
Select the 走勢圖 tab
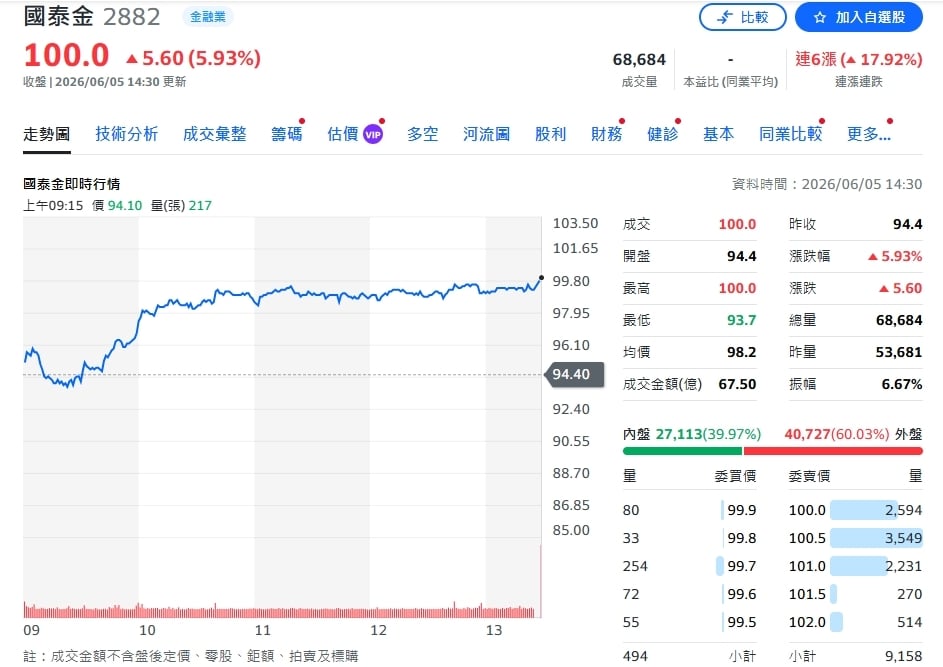47,134
